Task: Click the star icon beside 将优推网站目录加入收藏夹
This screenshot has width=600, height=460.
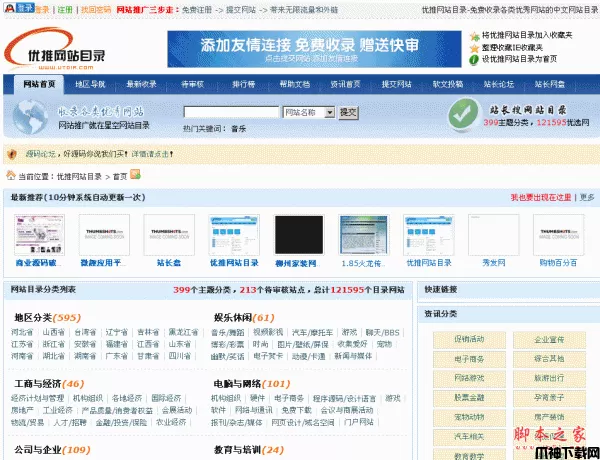Action: tap(474, 36)
